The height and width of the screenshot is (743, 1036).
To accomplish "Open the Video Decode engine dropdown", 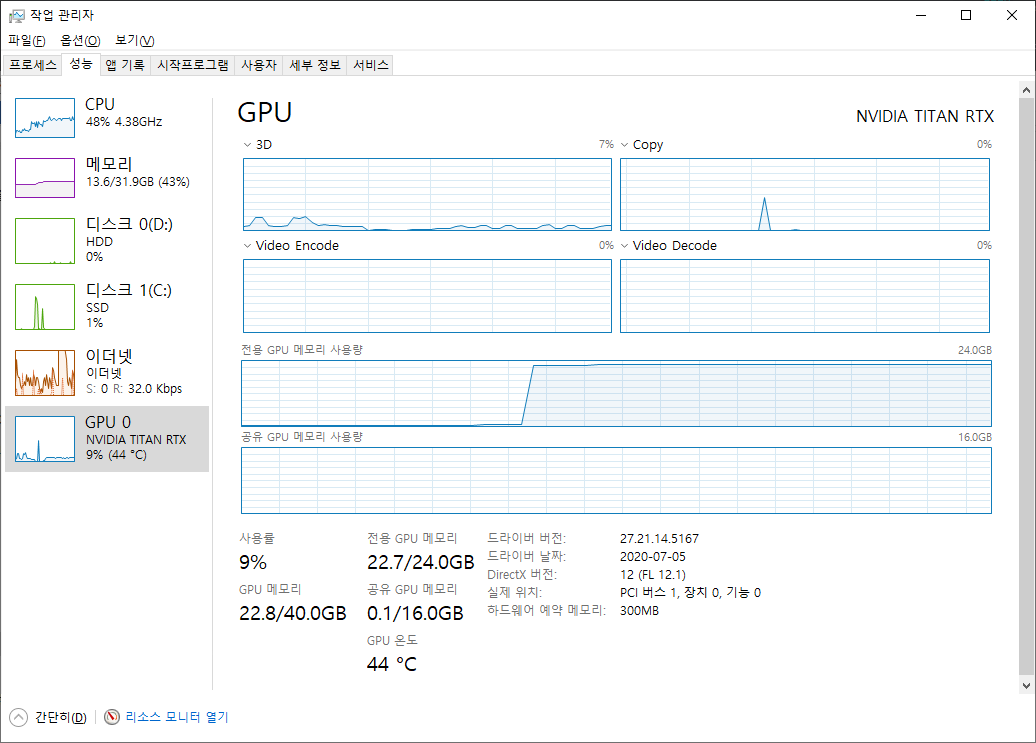I will click(624, 246).
